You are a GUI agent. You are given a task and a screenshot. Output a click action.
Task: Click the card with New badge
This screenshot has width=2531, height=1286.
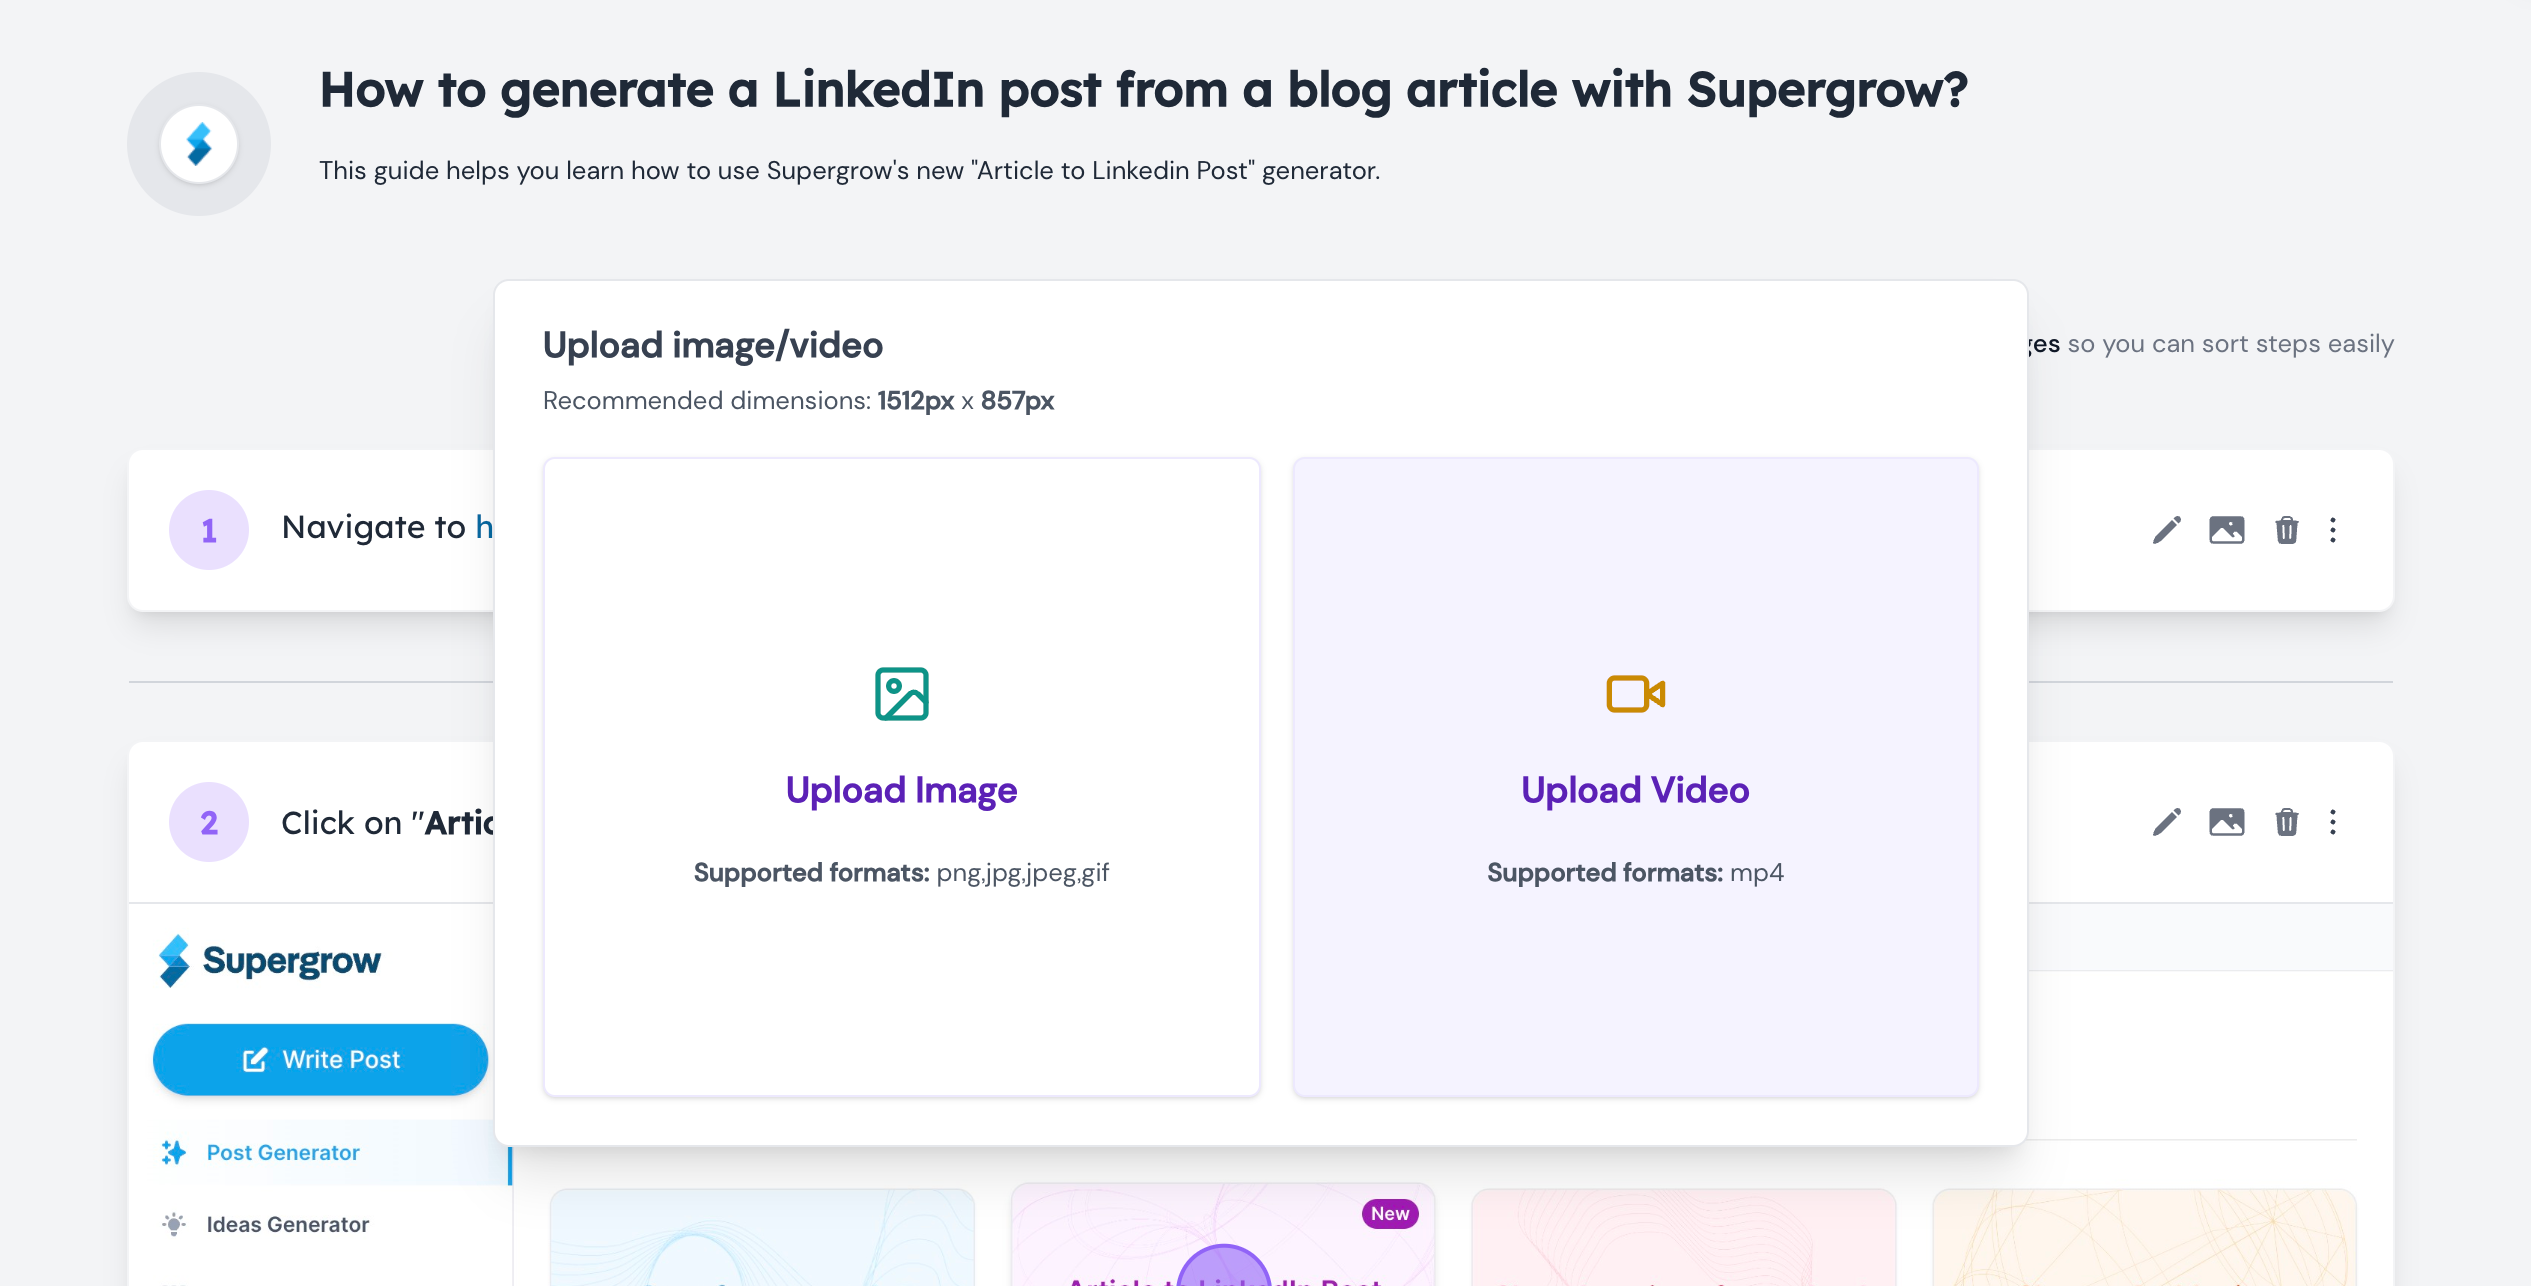coord(1223,1236)
